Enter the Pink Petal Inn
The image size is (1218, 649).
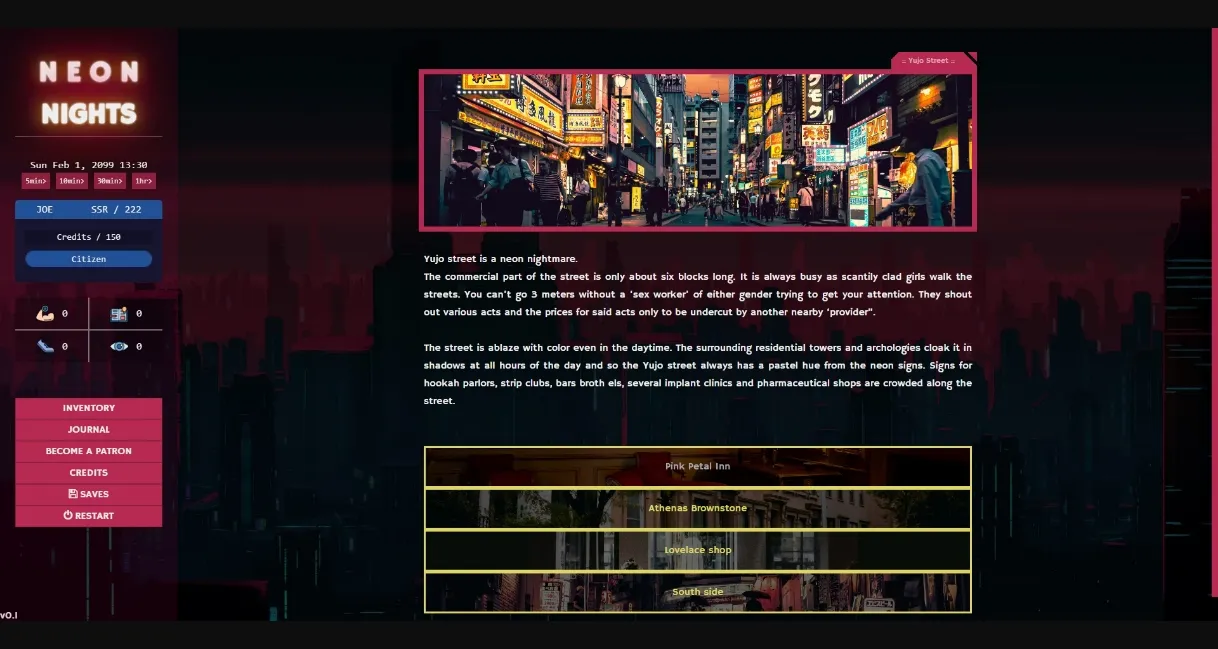tap(698, 466)
